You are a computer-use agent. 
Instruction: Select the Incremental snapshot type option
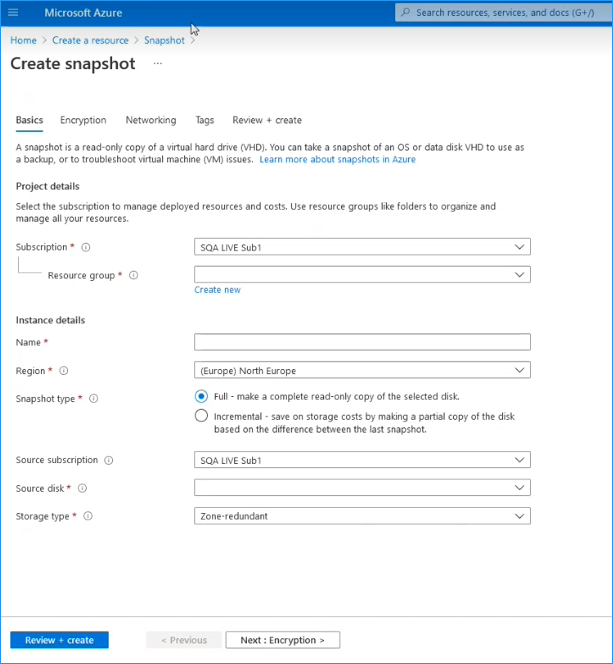[202, 416]
